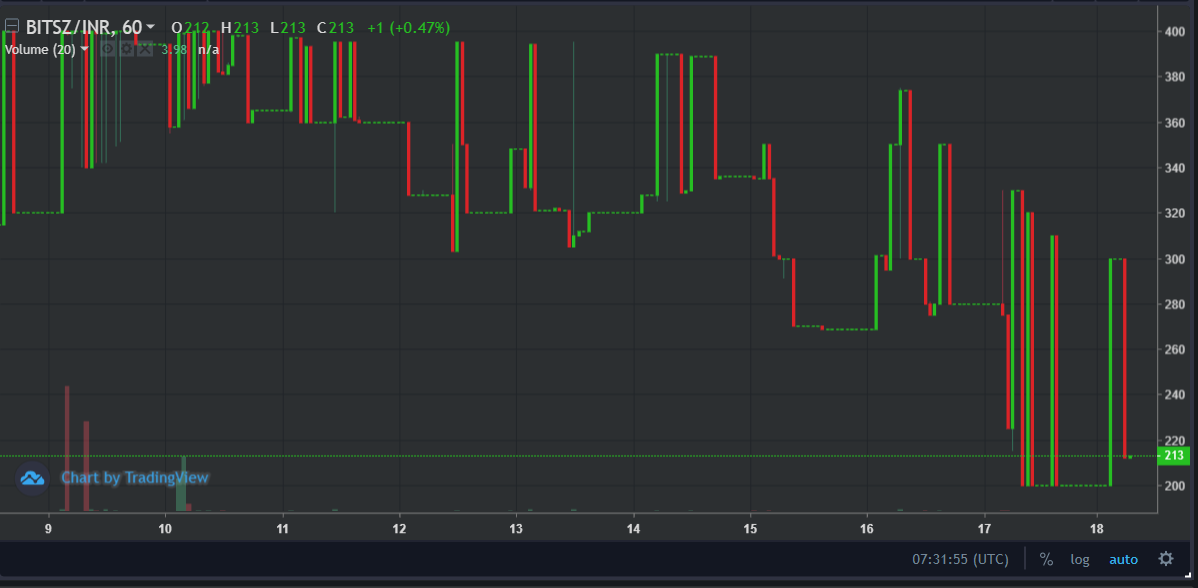Screen dimensions: 1198x588
Task: Toggle auto scale with auto button
Action: click(1123, 559)
